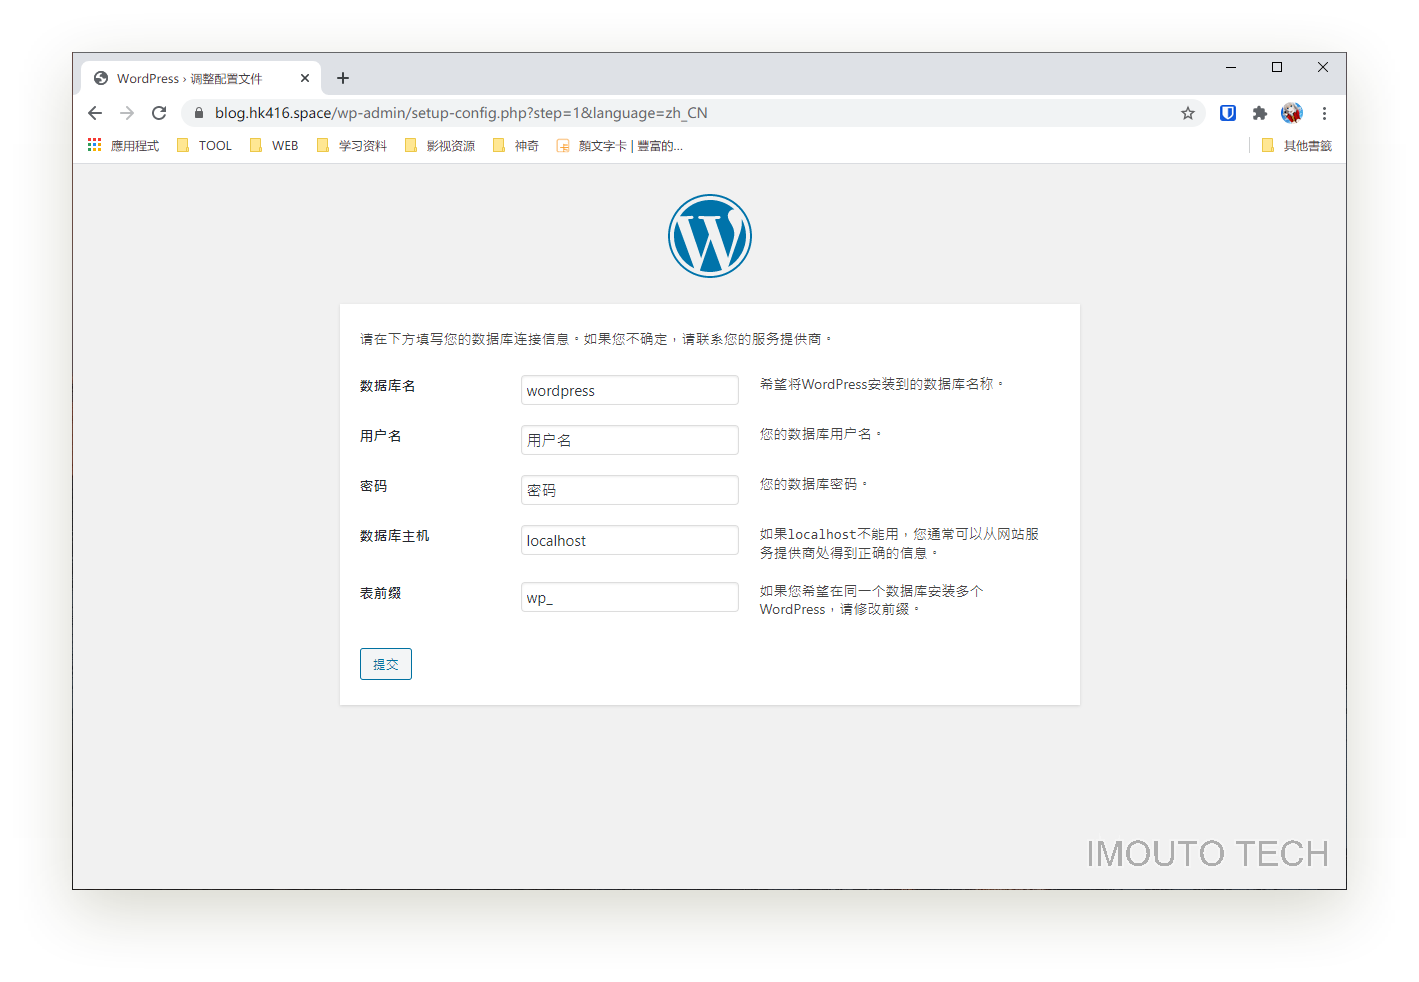Bookmark this page with star icon
The image size is (1419, 982).
(1188, 113)
